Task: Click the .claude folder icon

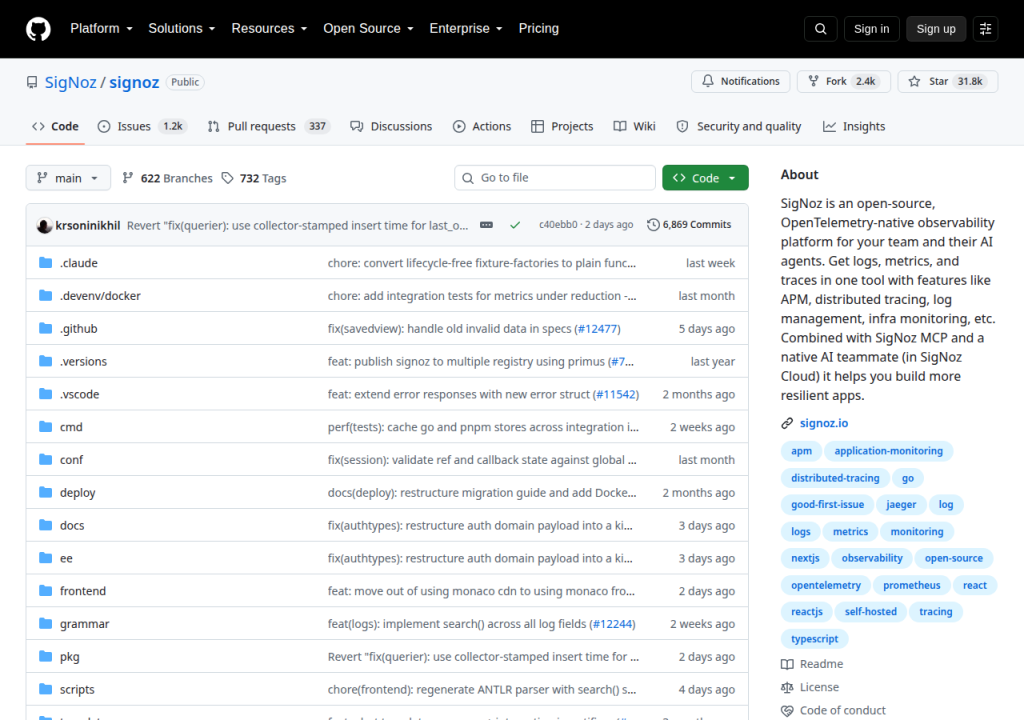Action: coord(46,263)
